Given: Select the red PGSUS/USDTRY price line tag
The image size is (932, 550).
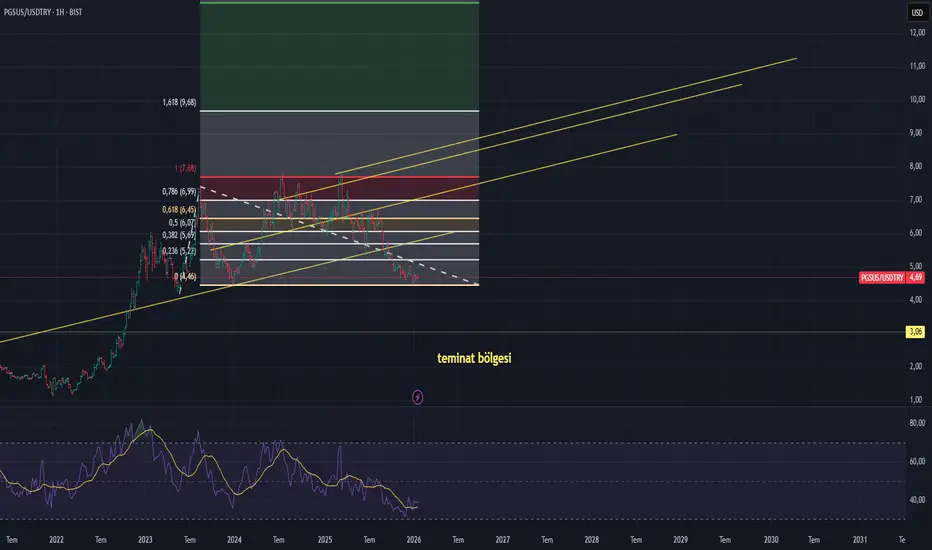Looking at the screenshot, I should tap(882, 278).
